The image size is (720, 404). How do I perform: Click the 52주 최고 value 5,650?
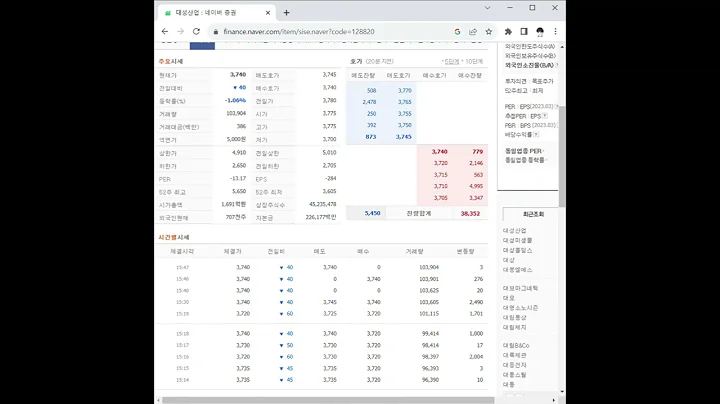click(x=239, y=191)
